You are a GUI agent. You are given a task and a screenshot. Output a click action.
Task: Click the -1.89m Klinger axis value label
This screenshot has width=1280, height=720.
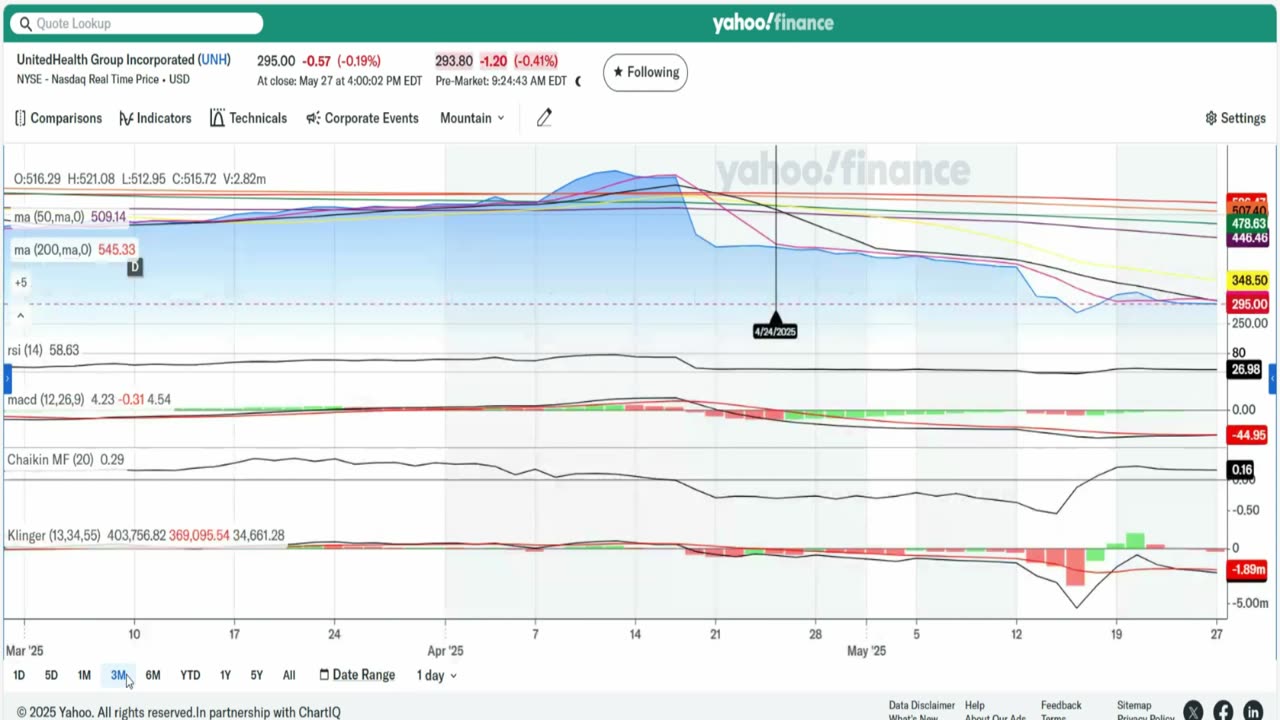tap(1249, 570)
